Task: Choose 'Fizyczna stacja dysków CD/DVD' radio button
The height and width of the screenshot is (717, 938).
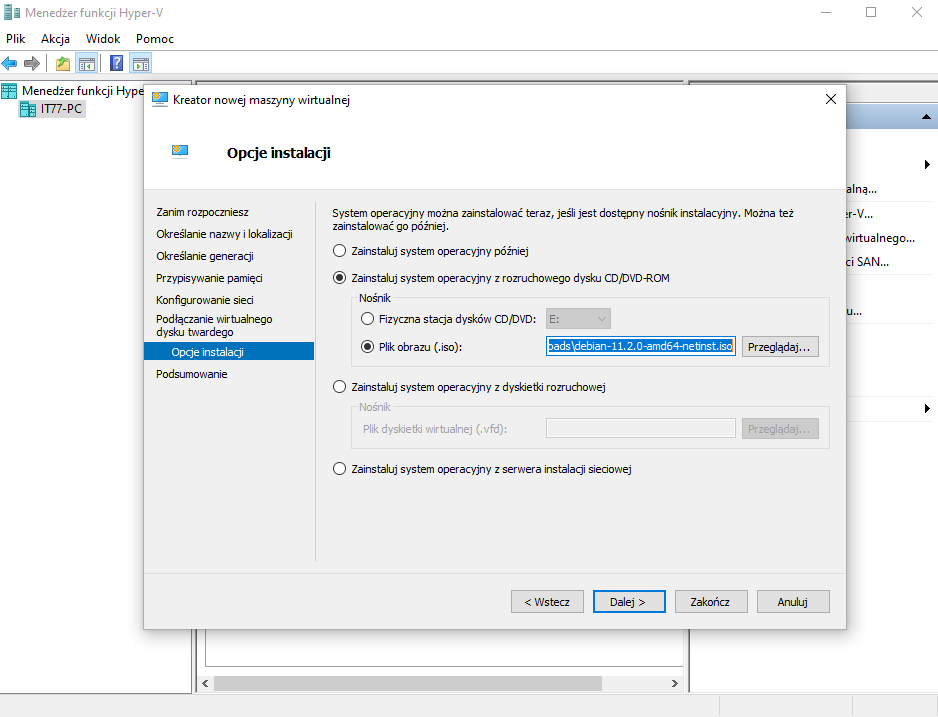Action: pos(366,319)
